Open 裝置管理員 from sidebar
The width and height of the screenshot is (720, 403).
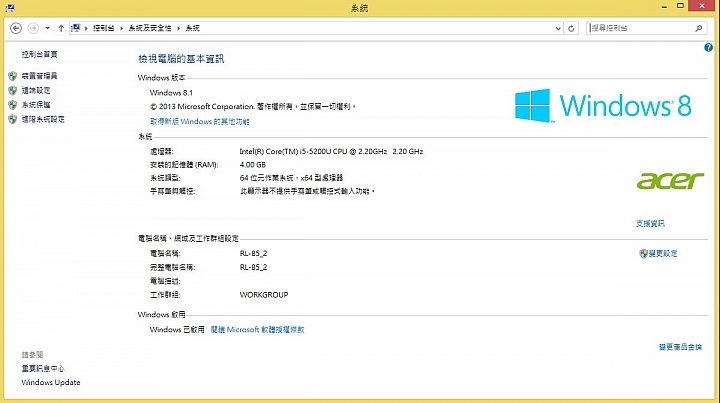click(x=39, y=76)
